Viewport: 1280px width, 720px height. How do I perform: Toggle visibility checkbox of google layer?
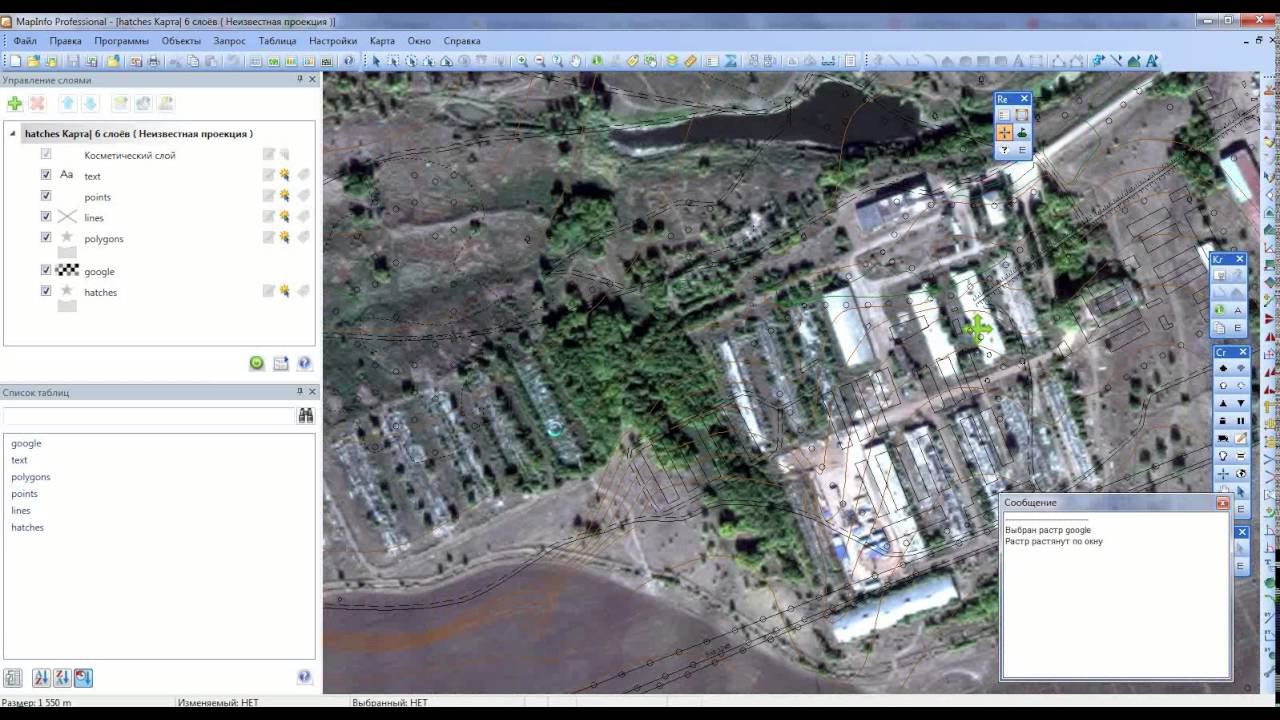click(46, 270)
